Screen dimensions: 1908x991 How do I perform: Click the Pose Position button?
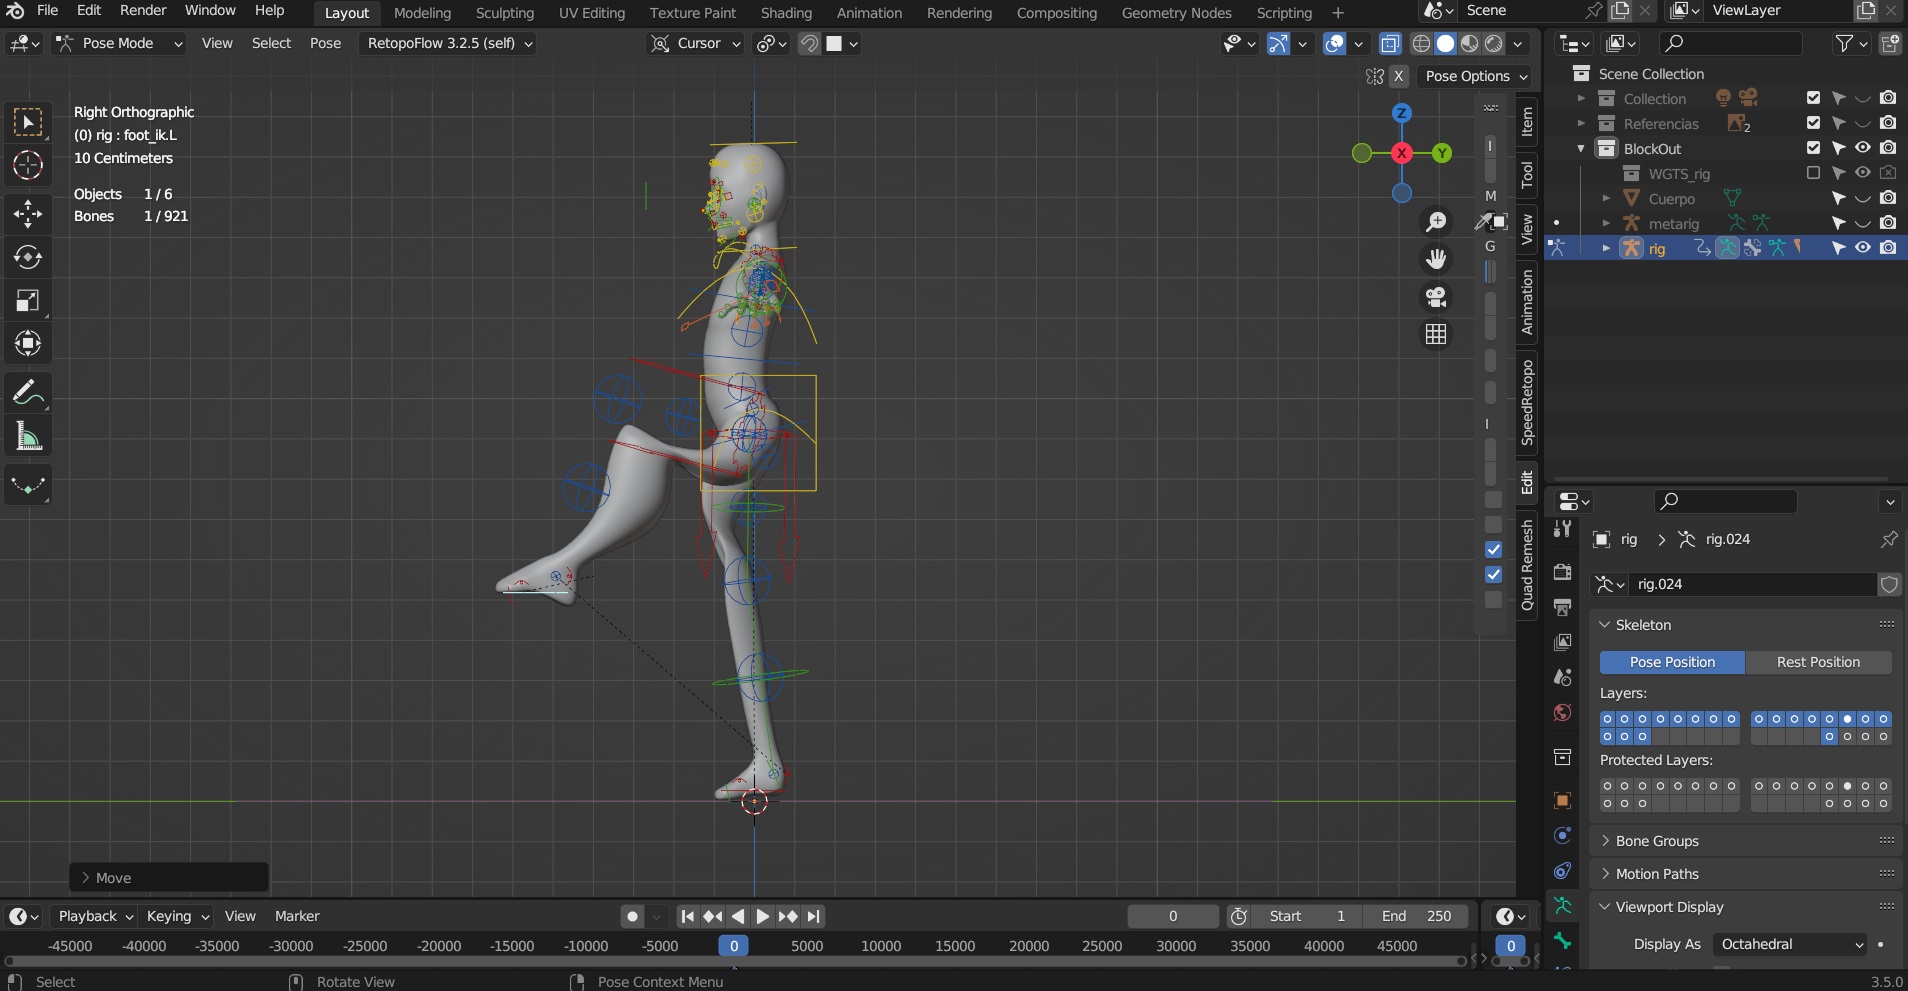click(x=1672, y=662)
